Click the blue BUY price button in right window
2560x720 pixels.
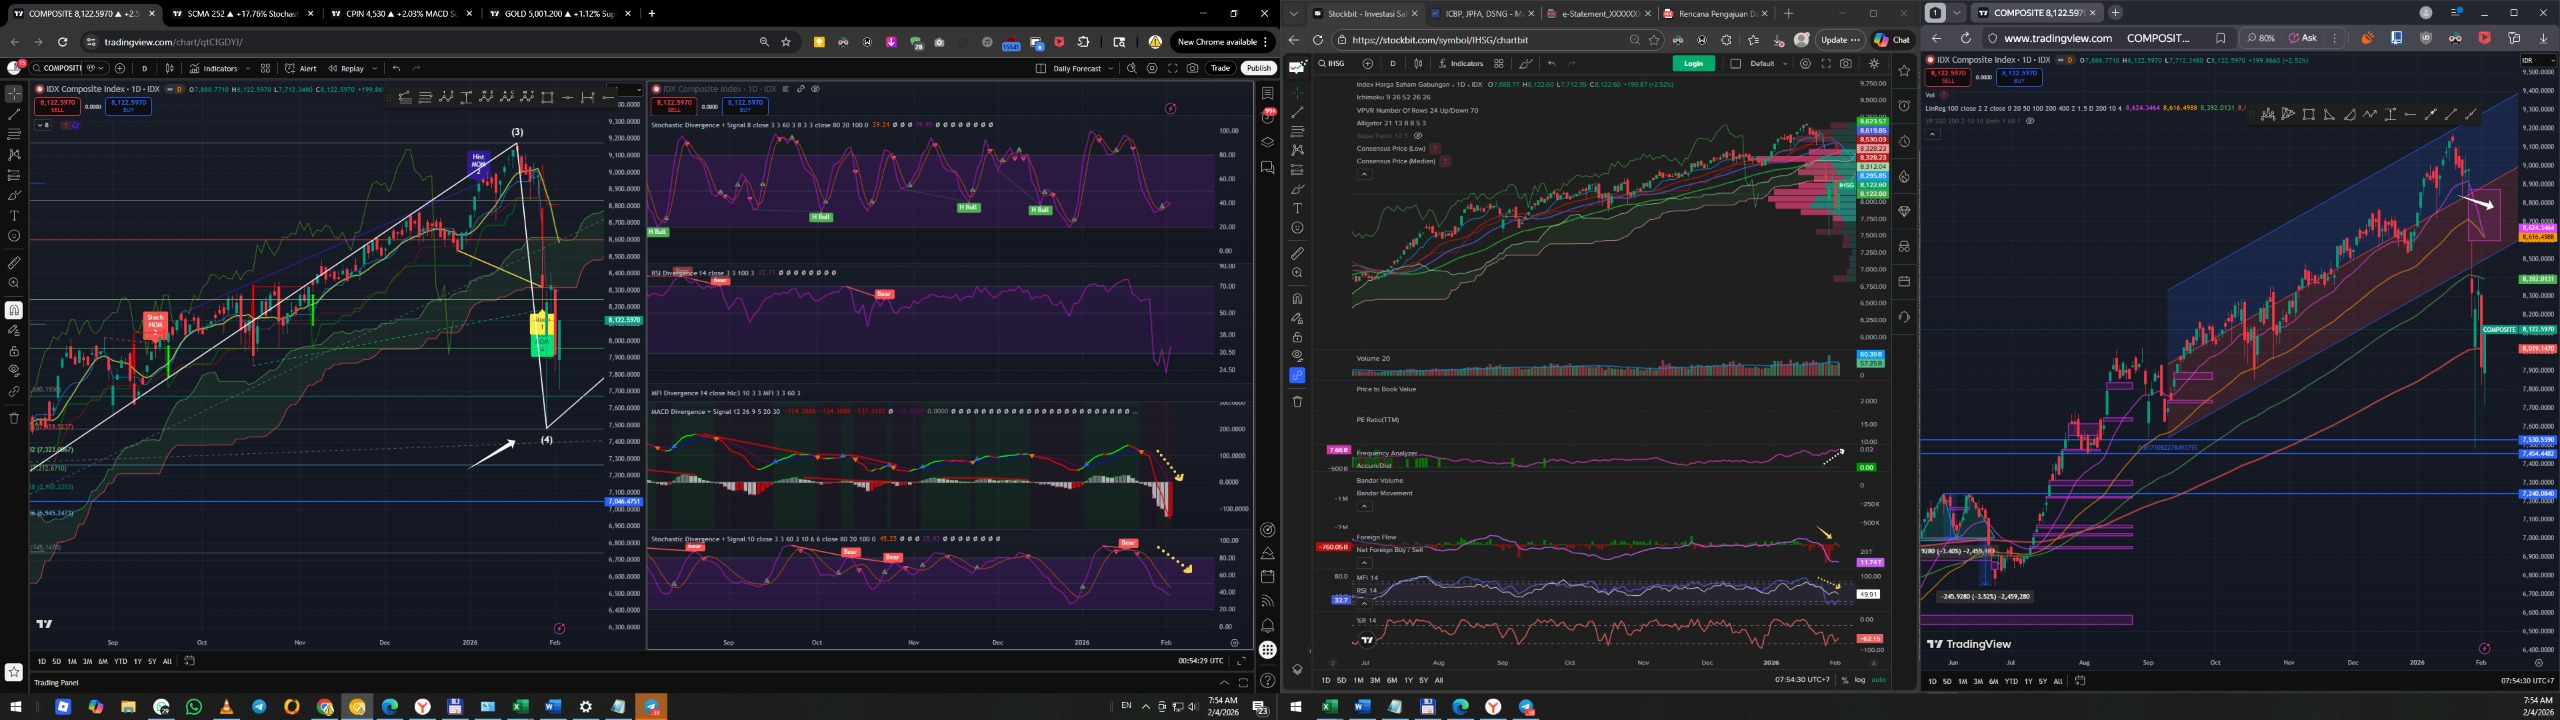coord(2018,76)
